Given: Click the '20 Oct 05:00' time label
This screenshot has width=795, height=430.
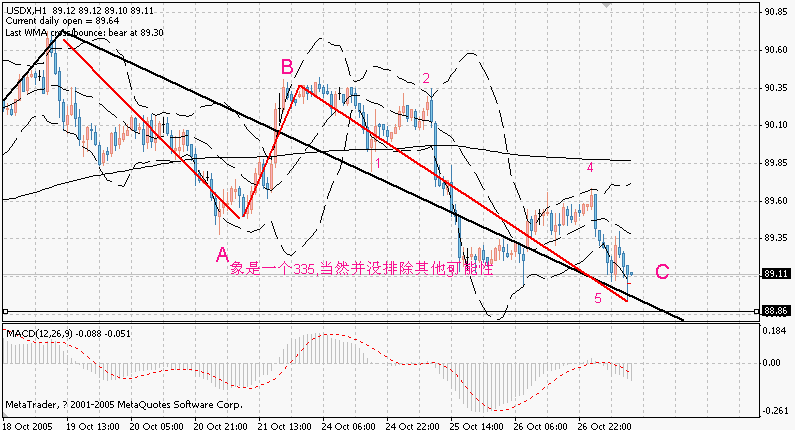Looking at the screenshot, I should tap(157, 425).
